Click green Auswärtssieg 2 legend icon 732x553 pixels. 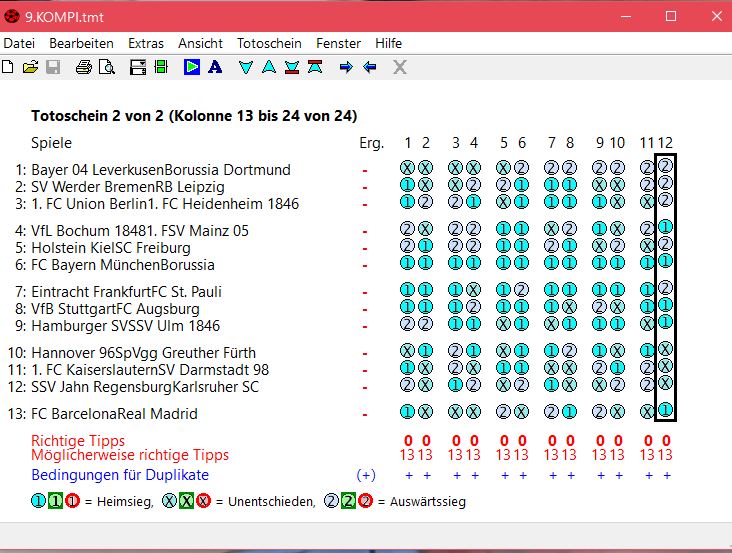point(348,501)
